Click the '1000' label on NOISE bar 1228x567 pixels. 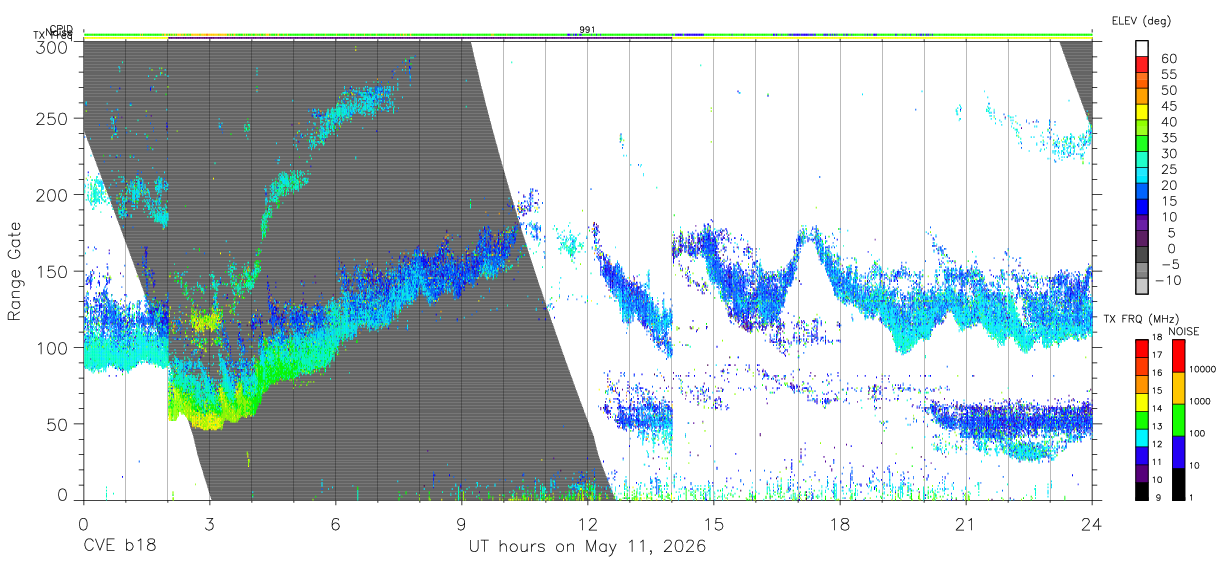click(1198, 403)
